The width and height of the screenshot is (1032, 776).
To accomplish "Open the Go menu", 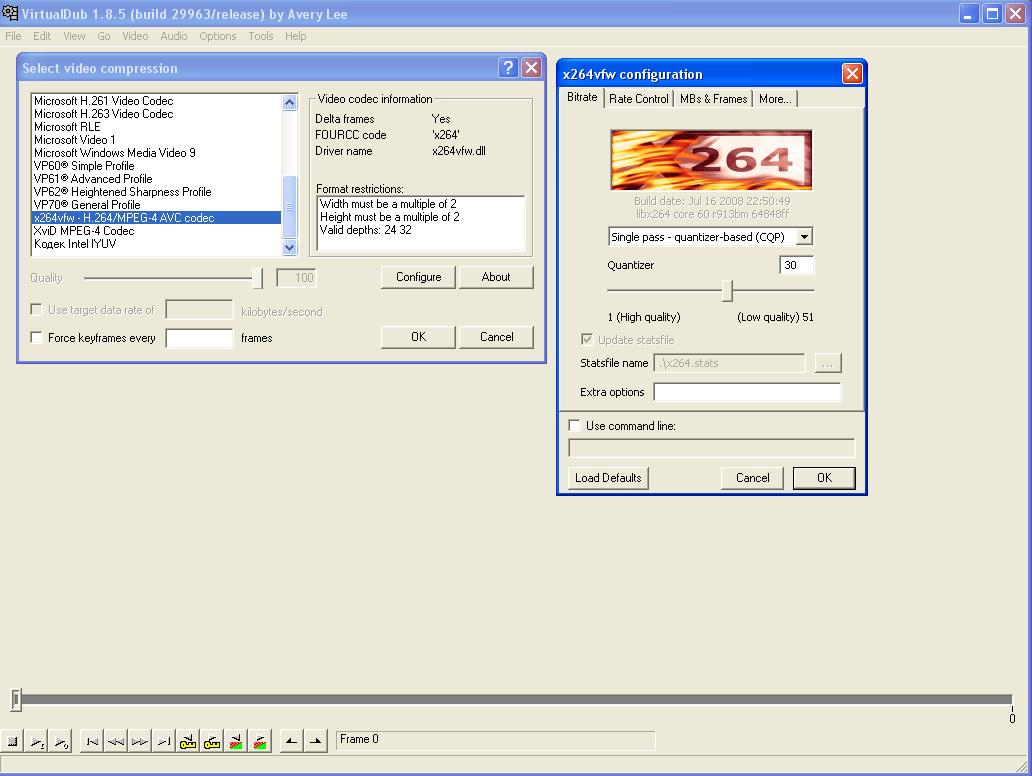I will coord(104,36).
